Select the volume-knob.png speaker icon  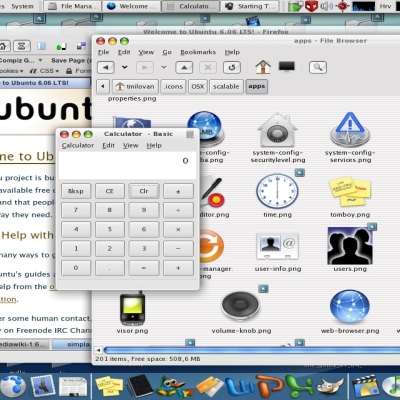point(241,306)
